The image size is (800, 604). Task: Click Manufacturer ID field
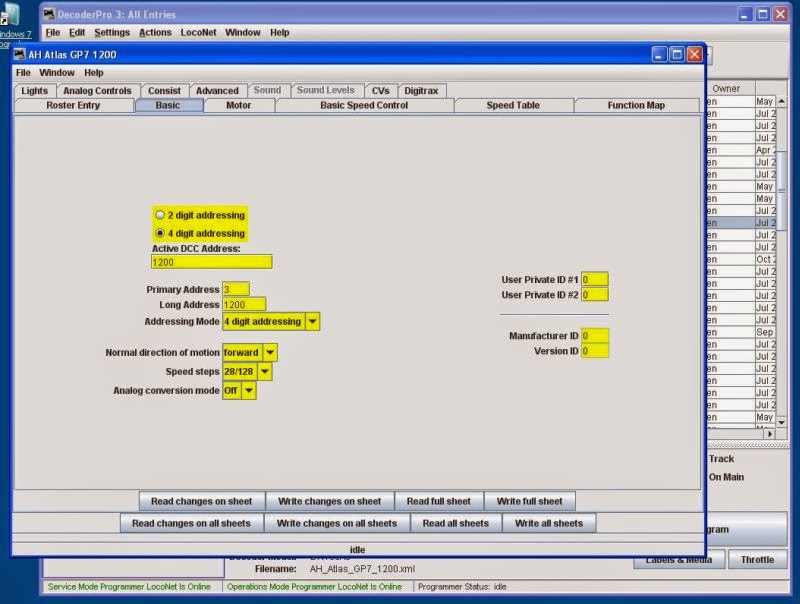tap(594, 336)
